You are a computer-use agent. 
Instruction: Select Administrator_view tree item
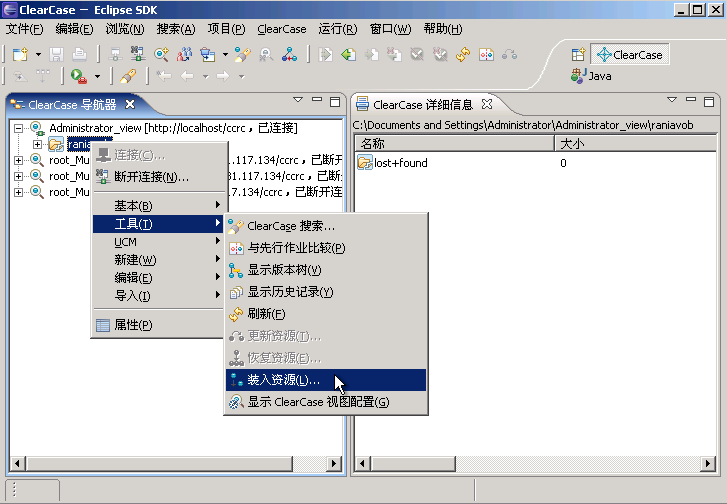coord(173,128)
